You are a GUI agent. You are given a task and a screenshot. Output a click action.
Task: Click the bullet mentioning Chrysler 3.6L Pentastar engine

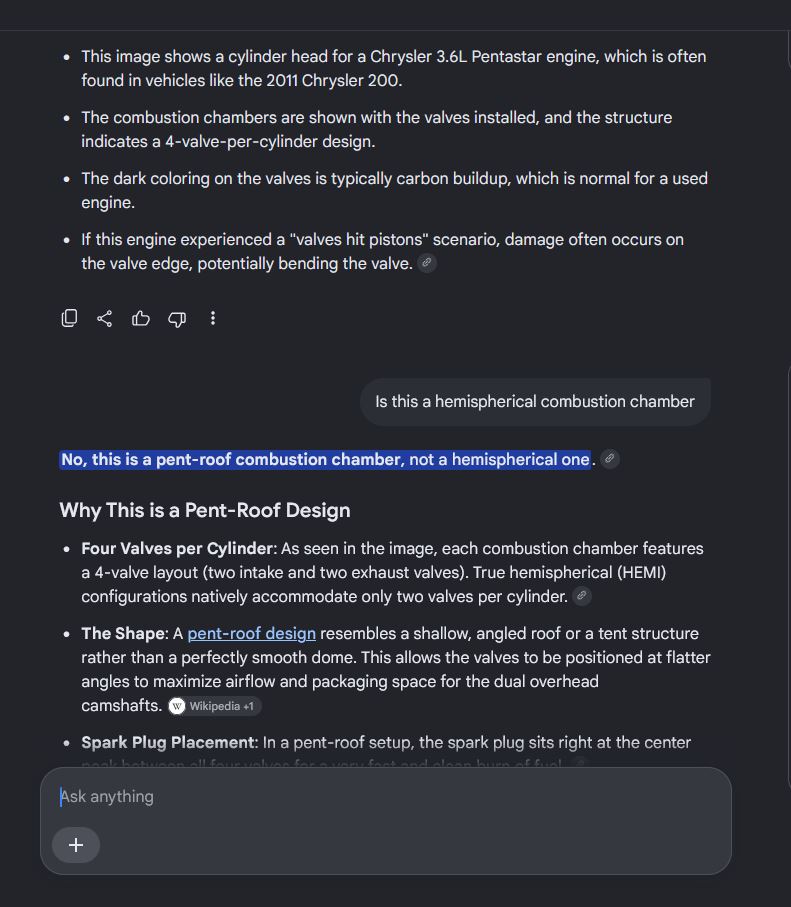click(393, 68)
